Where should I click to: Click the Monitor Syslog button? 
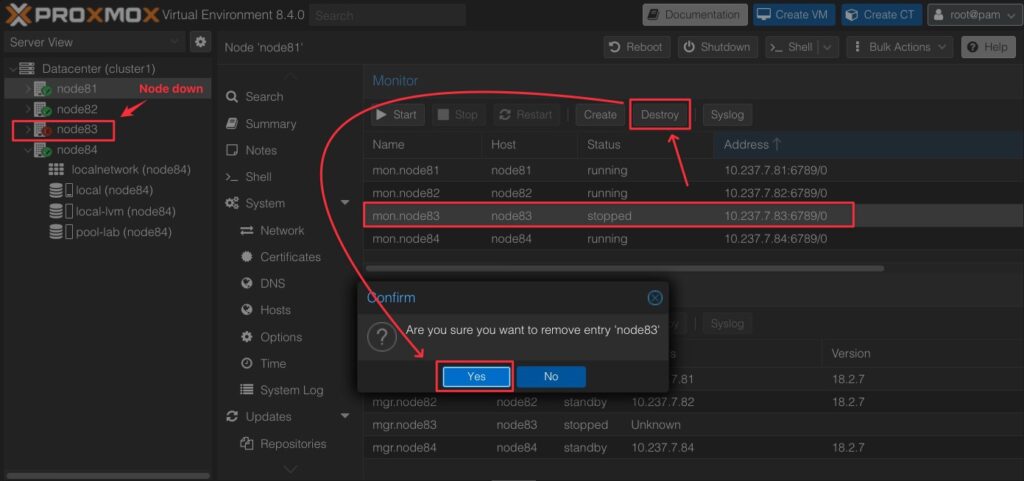click(x=727, y=115)
